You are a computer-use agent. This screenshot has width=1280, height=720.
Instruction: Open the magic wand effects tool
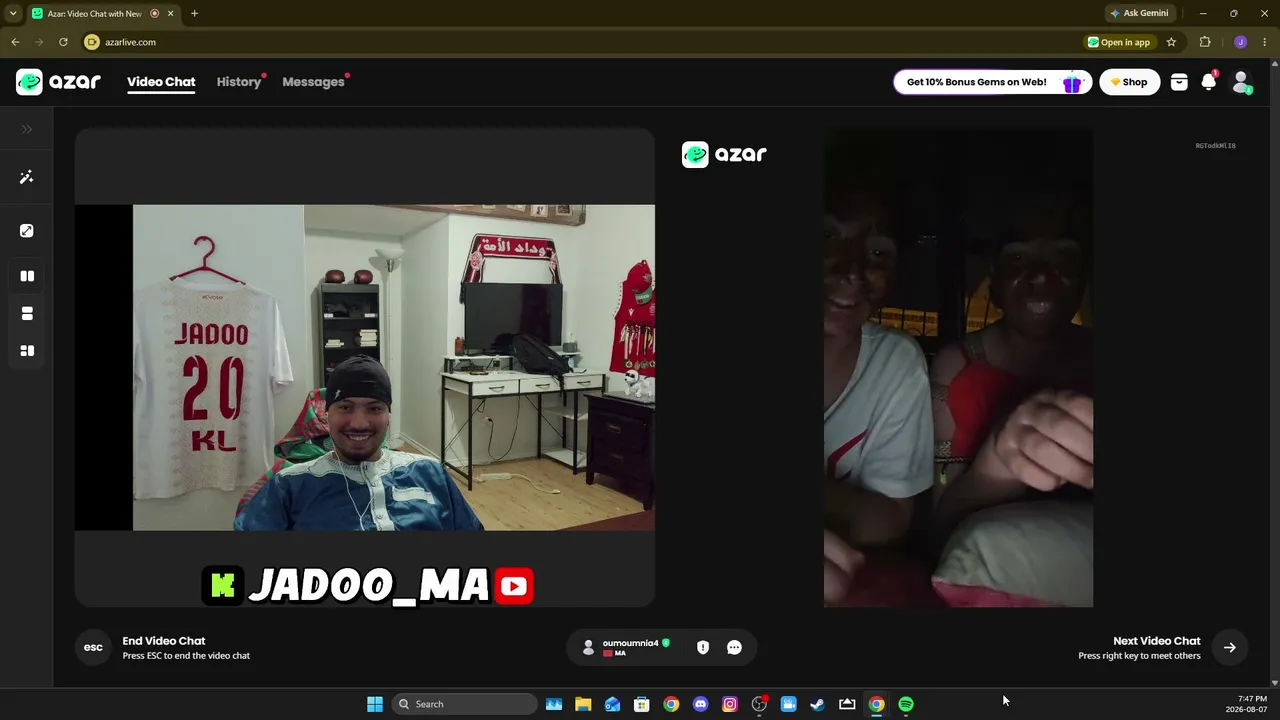tap(27, 177)
